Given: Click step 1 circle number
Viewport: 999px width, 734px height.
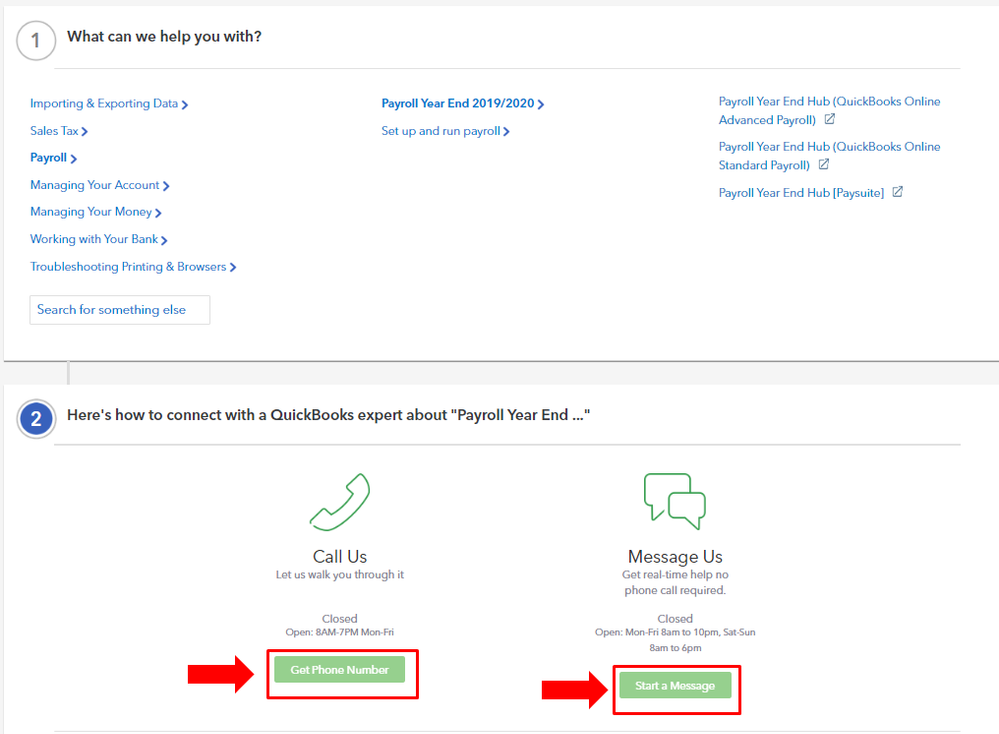Looking at the screenshot, I should click(36, 41).
